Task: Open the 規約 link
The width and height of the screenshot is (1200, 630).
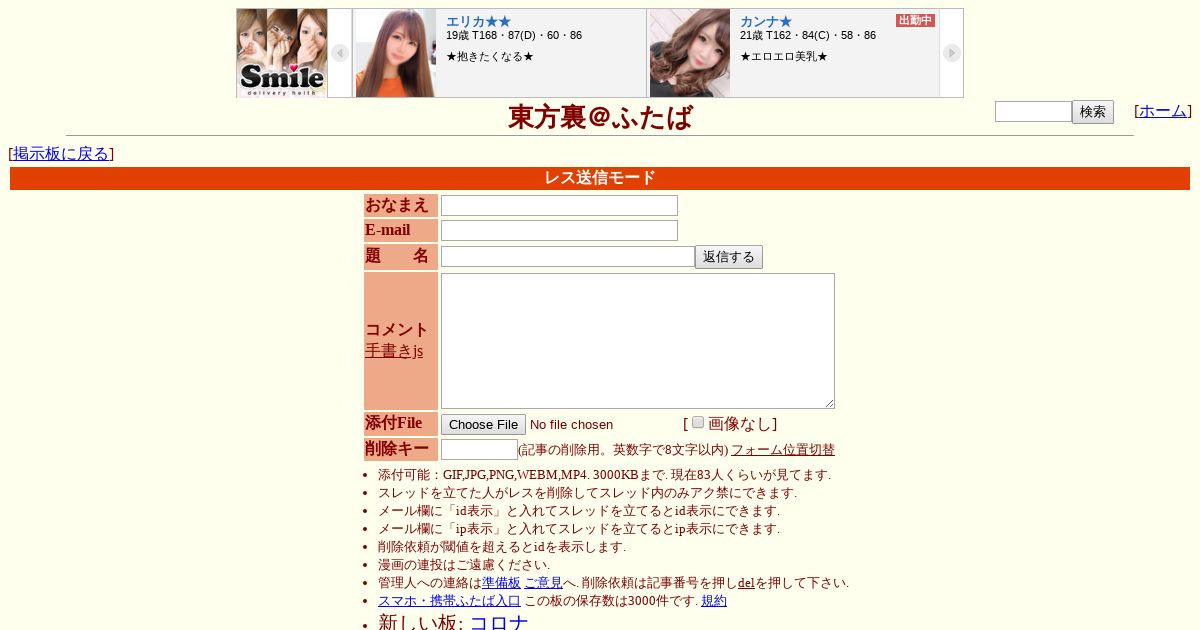Action: 714,601
